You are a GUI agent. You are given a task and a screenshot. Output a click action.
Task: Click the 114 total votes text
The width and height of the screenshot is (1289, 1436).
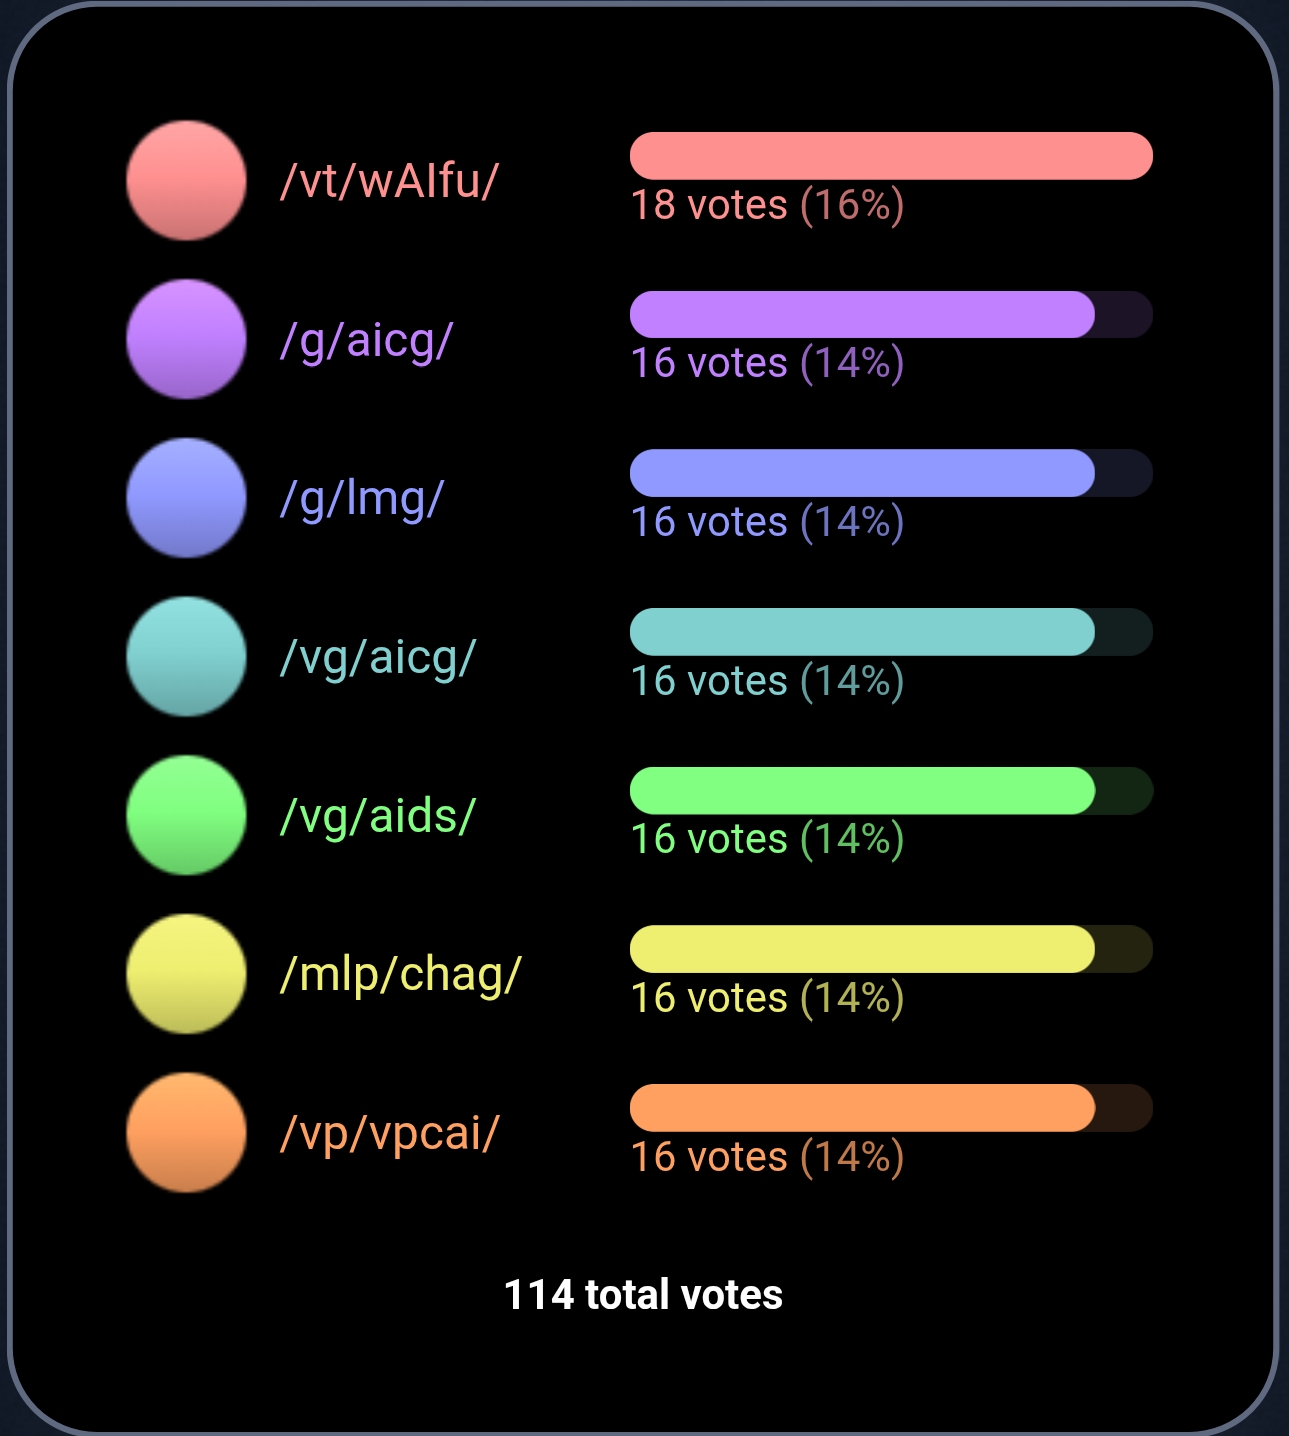(x=643, y=1295)
